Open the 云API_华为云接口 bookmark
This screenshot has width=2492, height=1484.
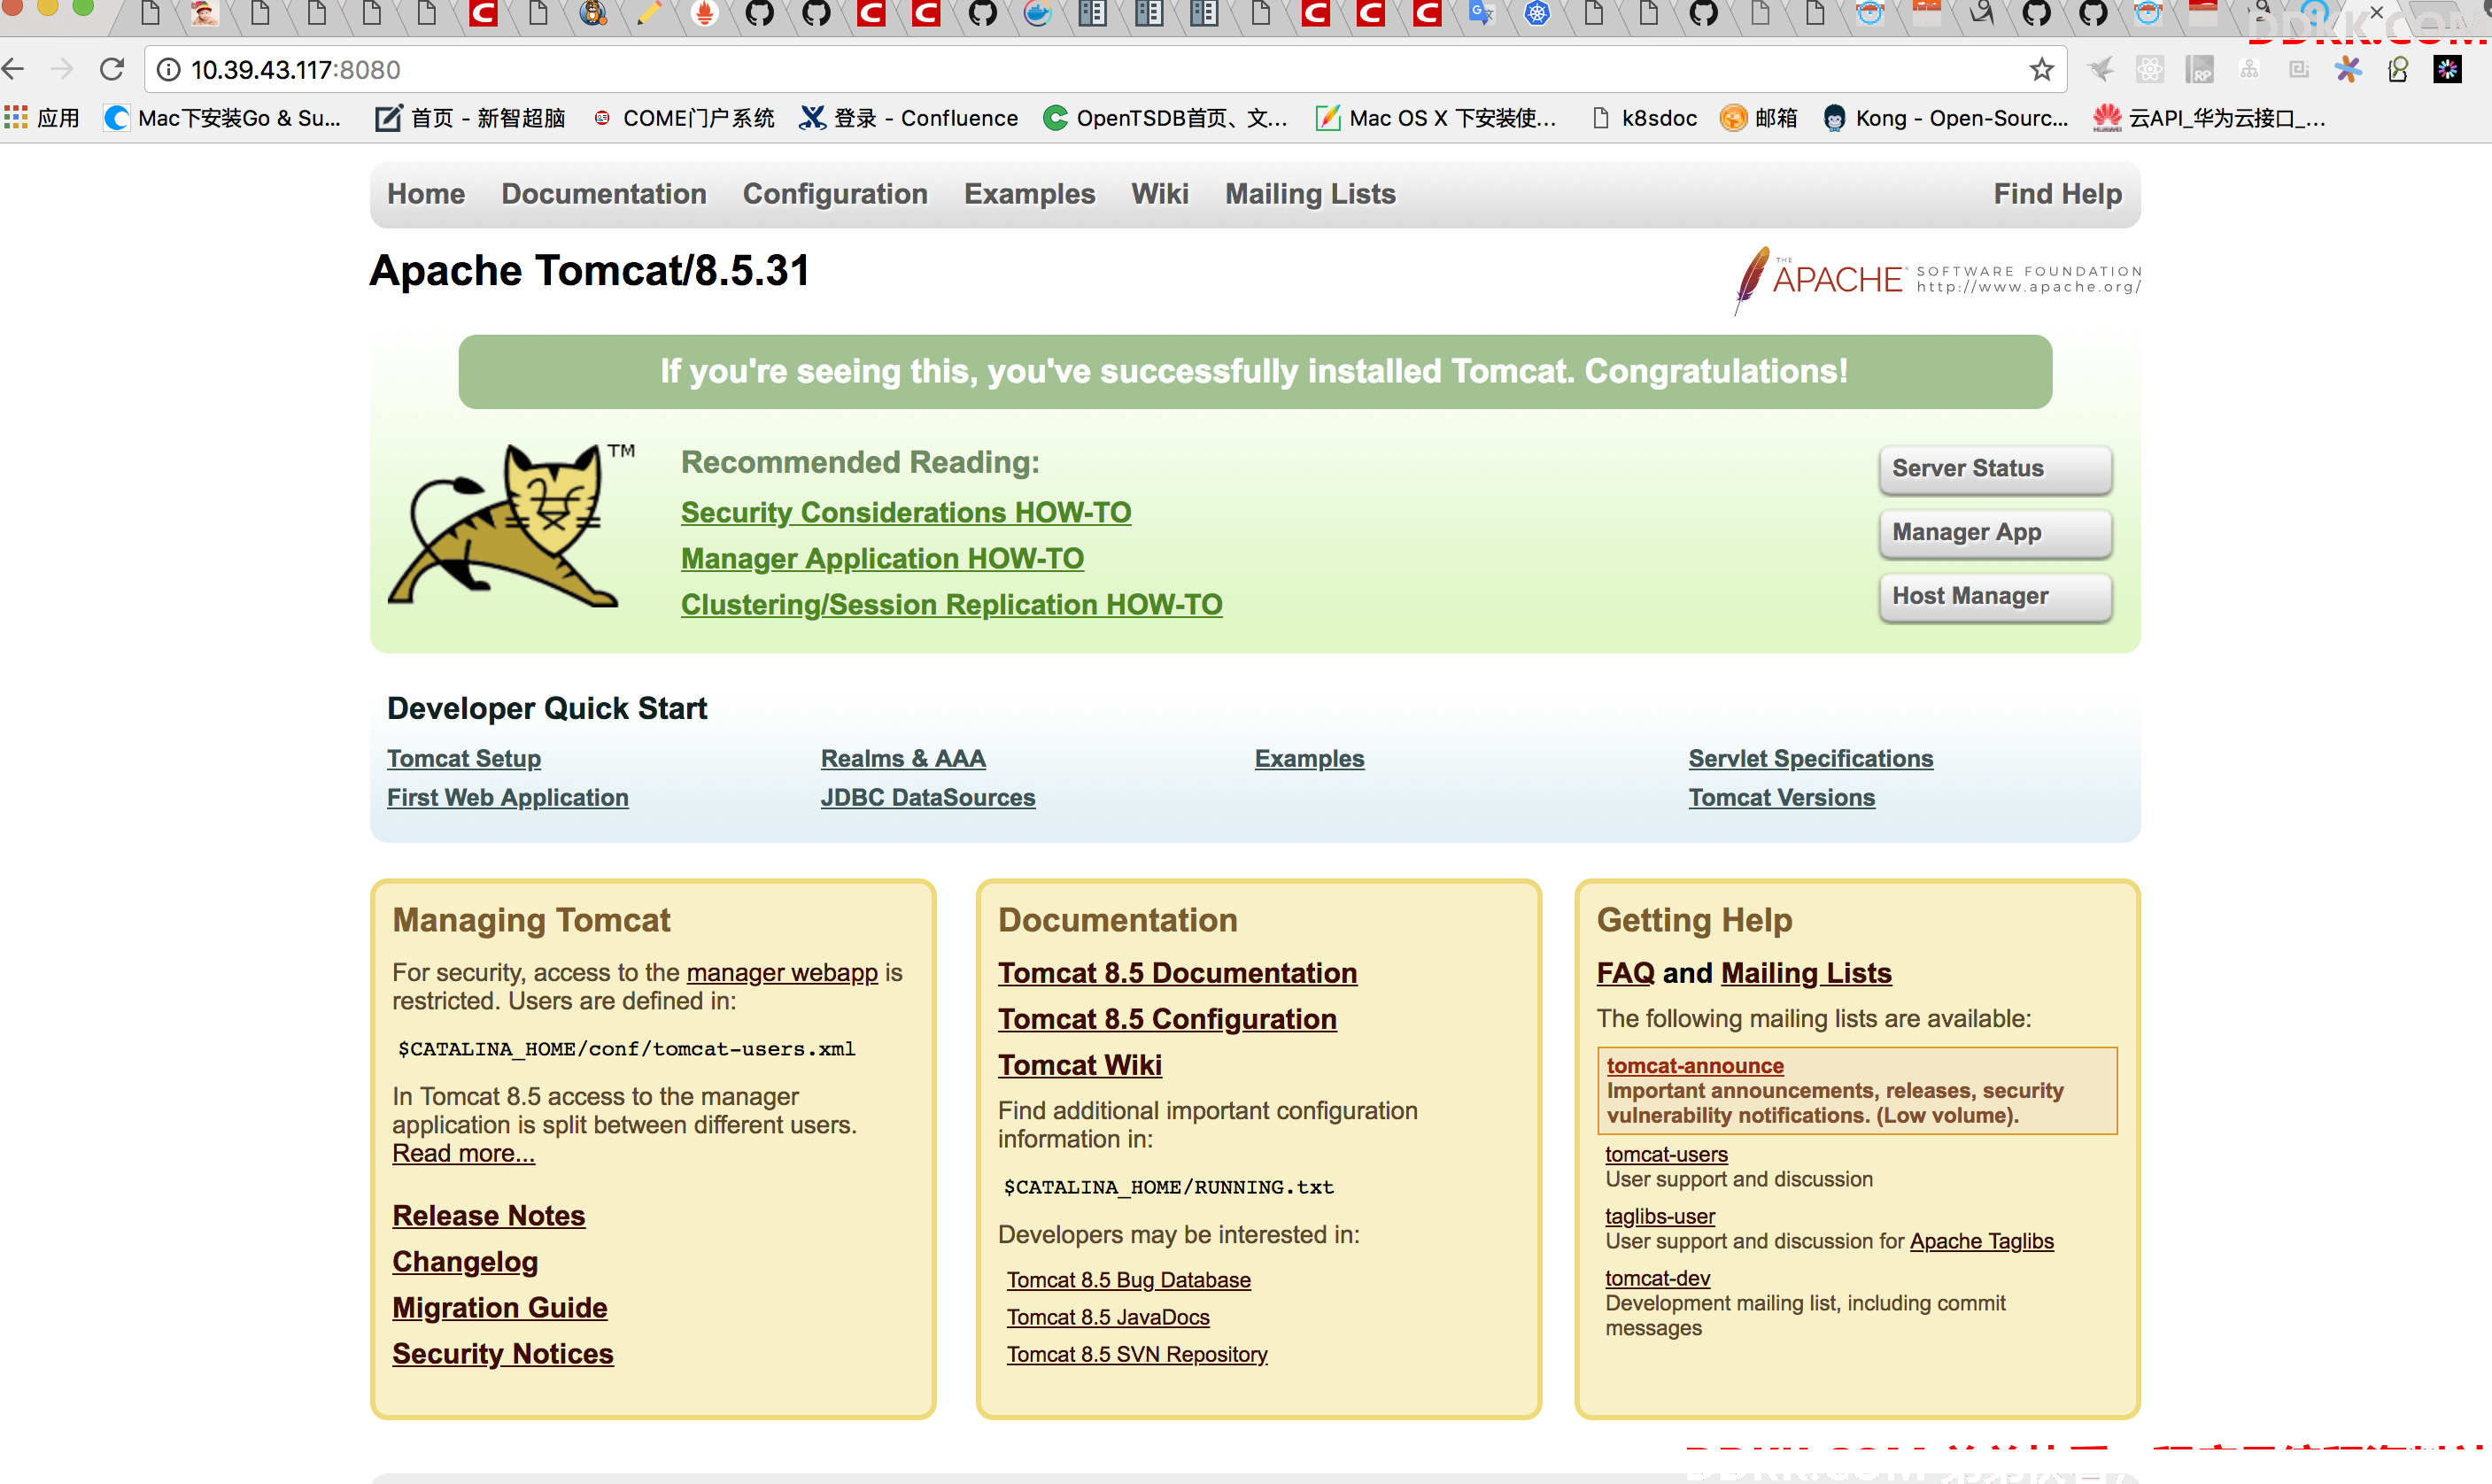tap(2209, 118)
